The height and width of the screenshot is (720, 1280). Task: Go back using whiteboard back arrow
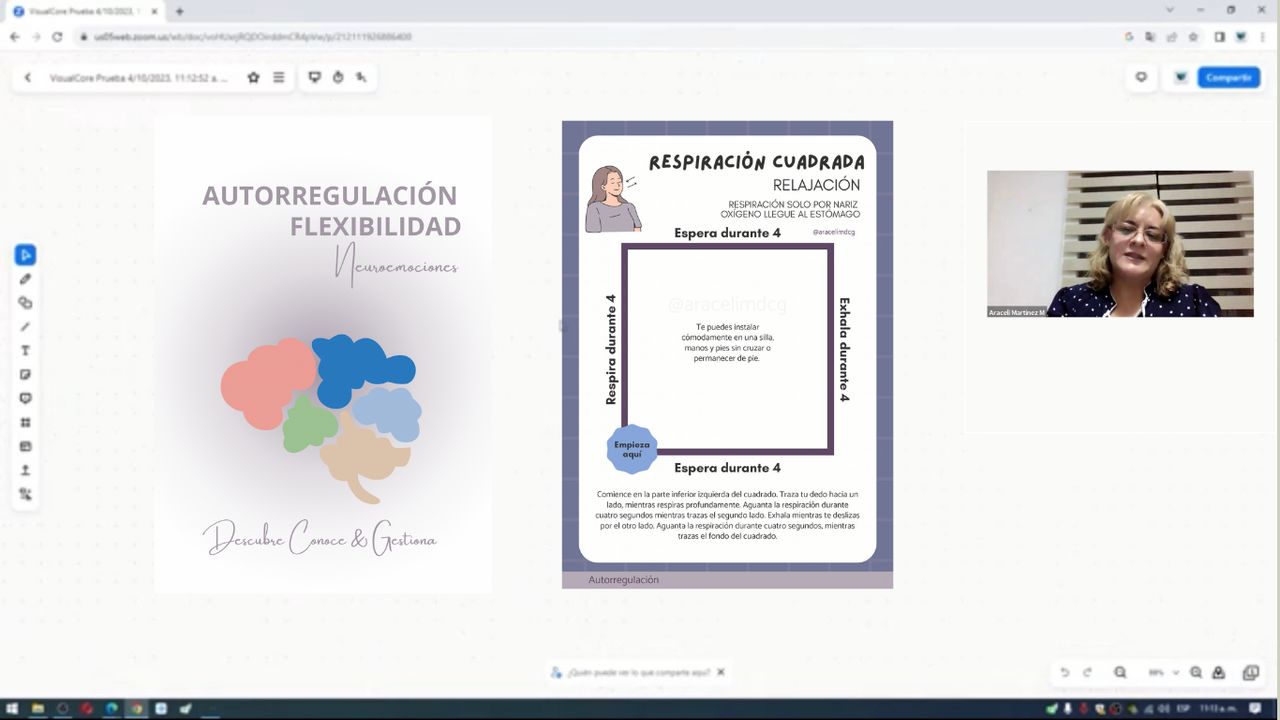28,77
